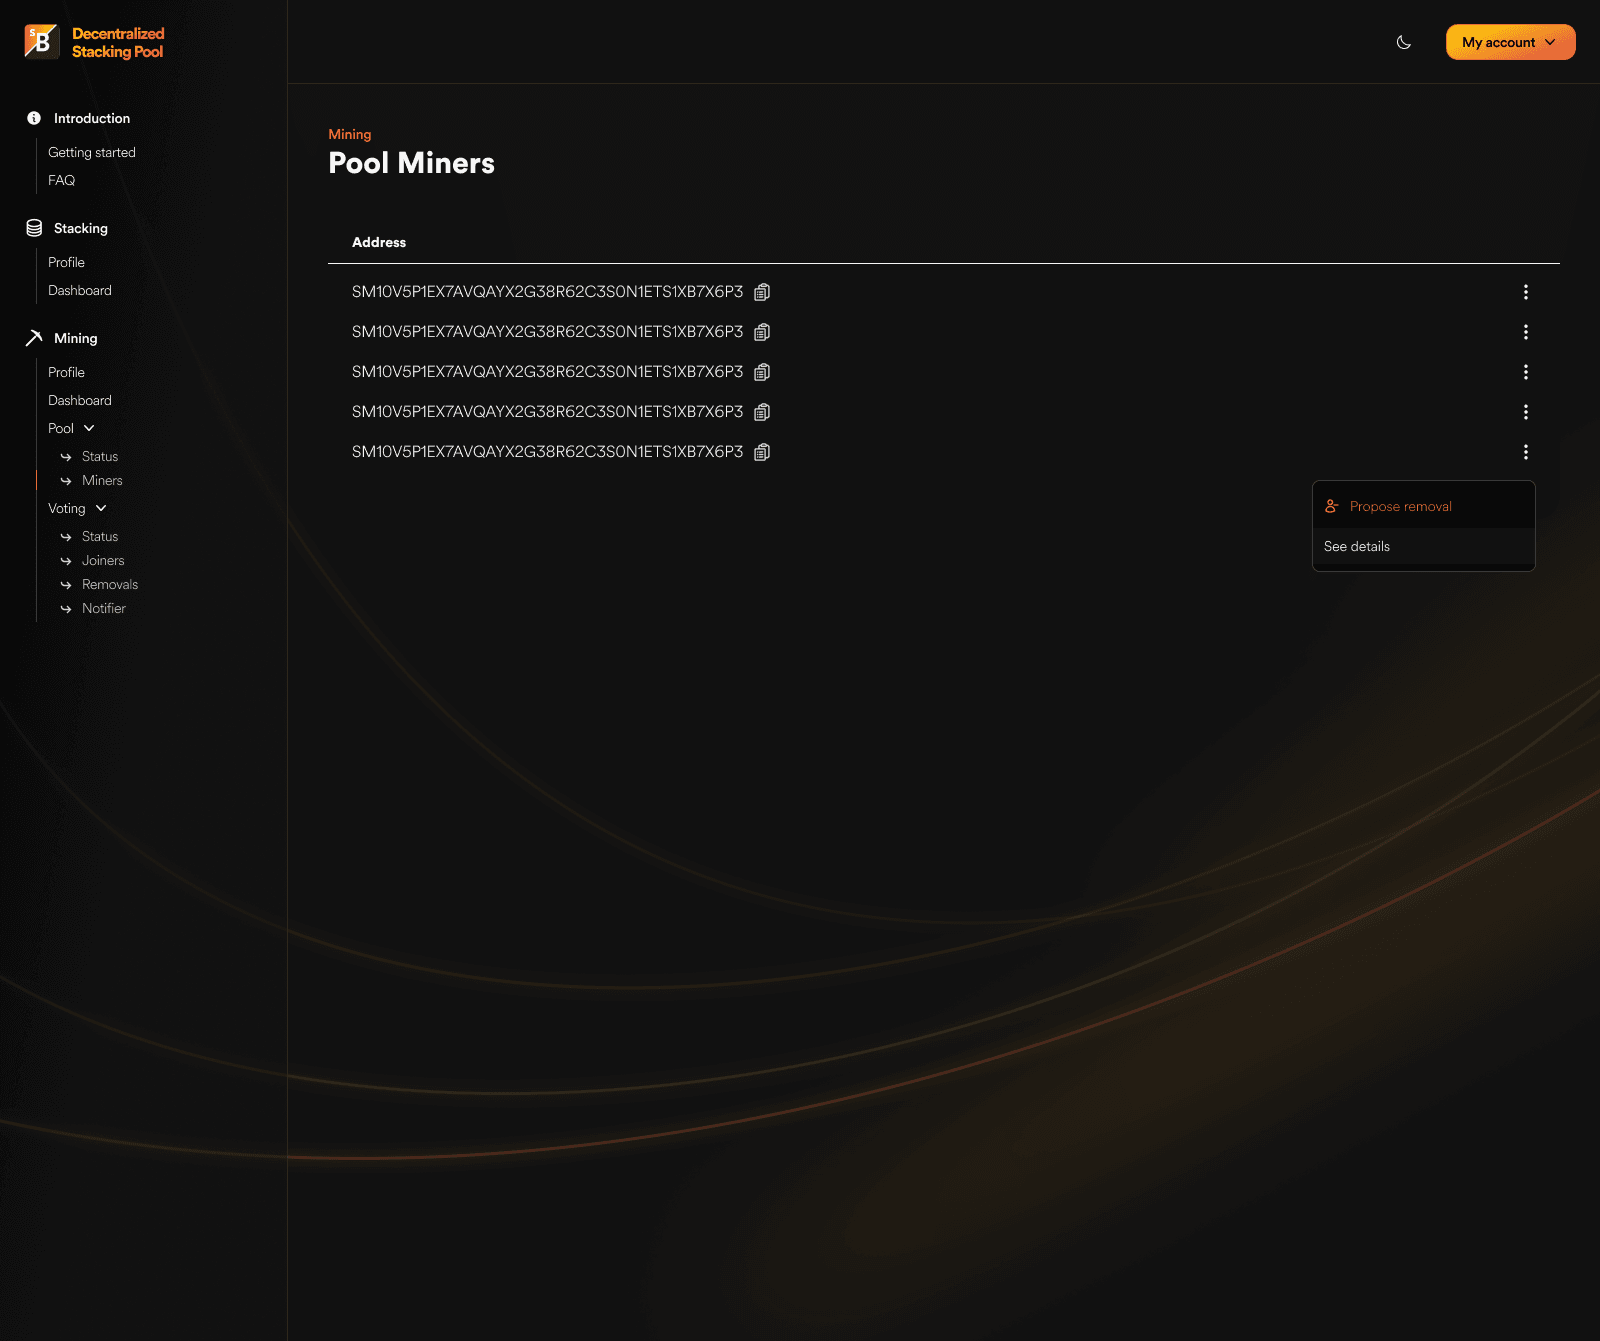This screenshot has width=1600, height=1341.
Task: Copy the third miner address
Action: coord(761,371)
